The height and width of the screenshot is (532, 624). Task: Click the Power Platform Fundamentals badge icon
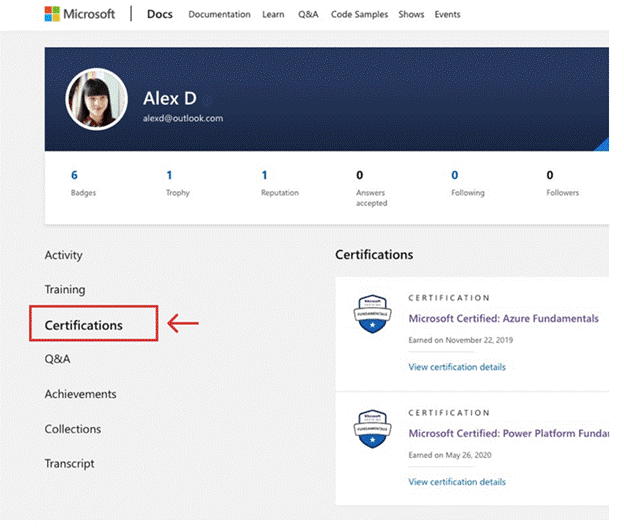[372, 429]
